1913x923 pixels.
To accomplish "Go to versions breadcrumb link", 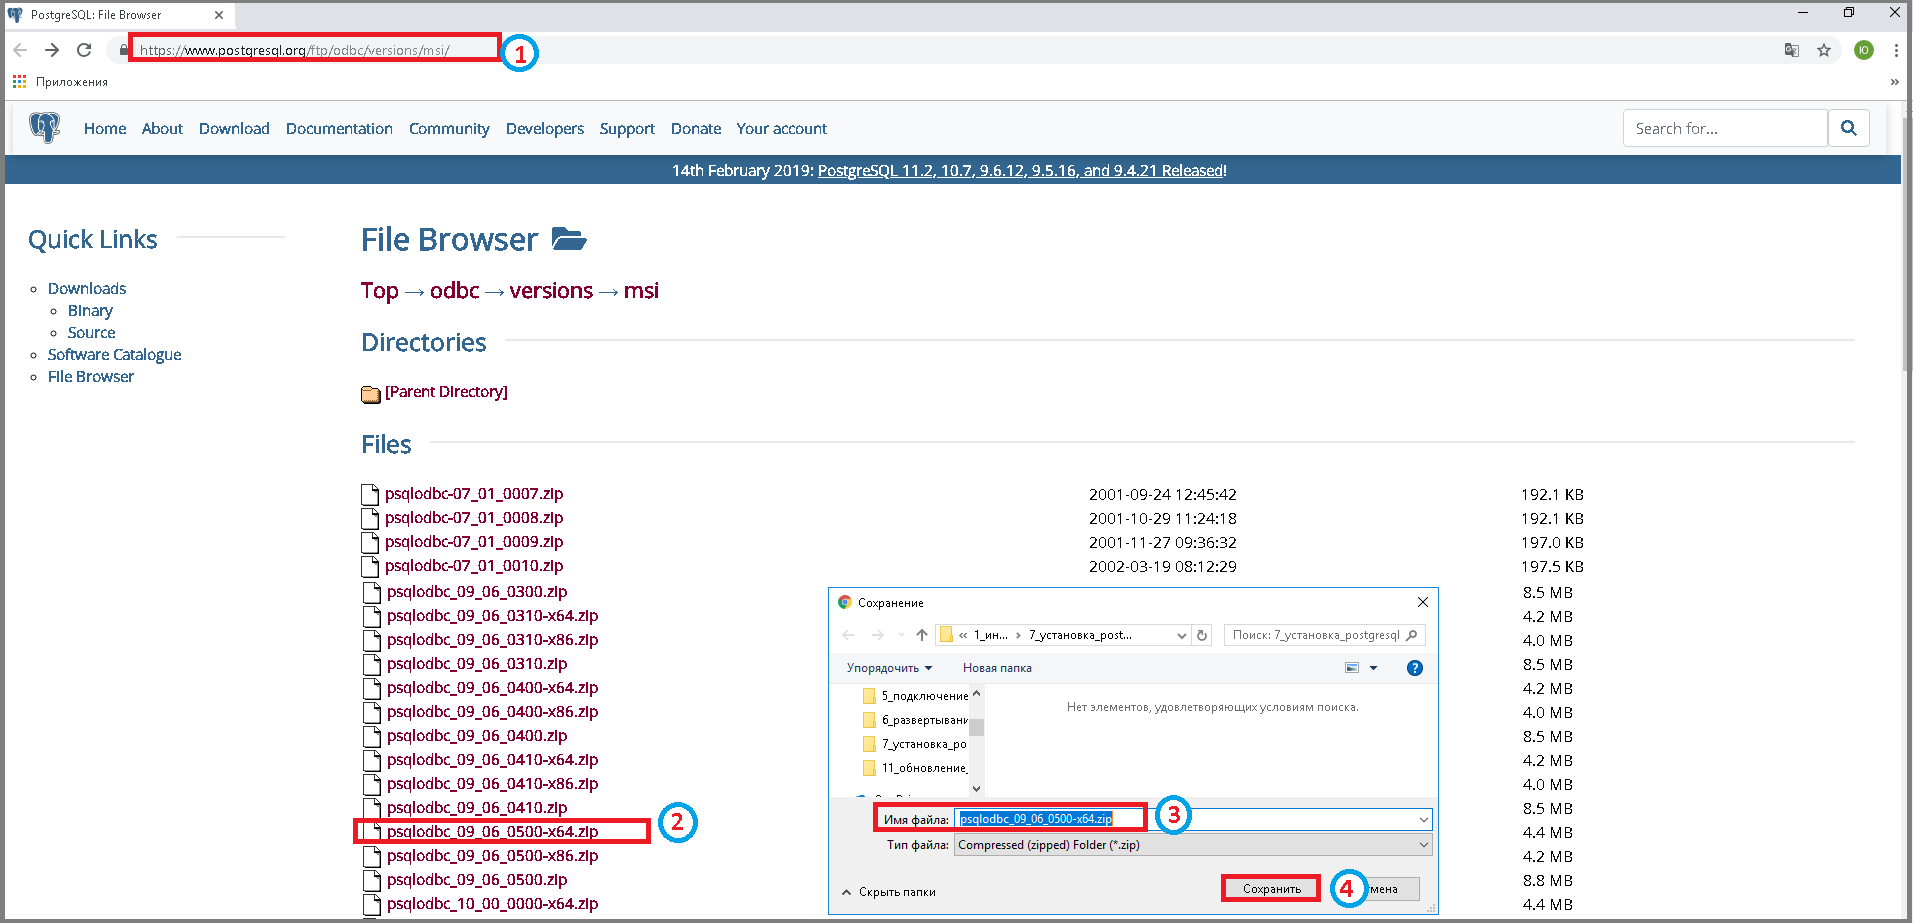I will 551,291.
